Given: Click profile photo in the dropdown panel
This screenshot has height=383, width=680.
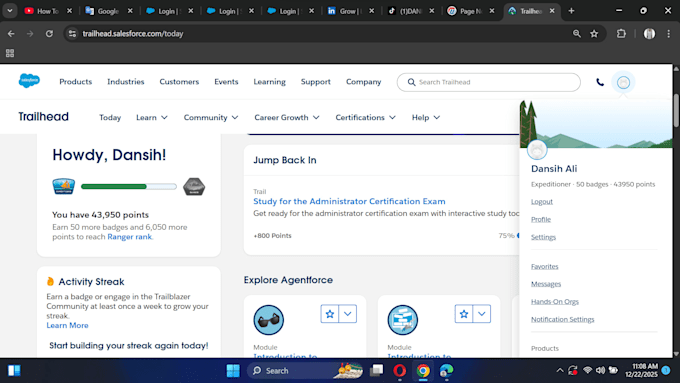Looking at the screenshot, I should click(537, 150).
